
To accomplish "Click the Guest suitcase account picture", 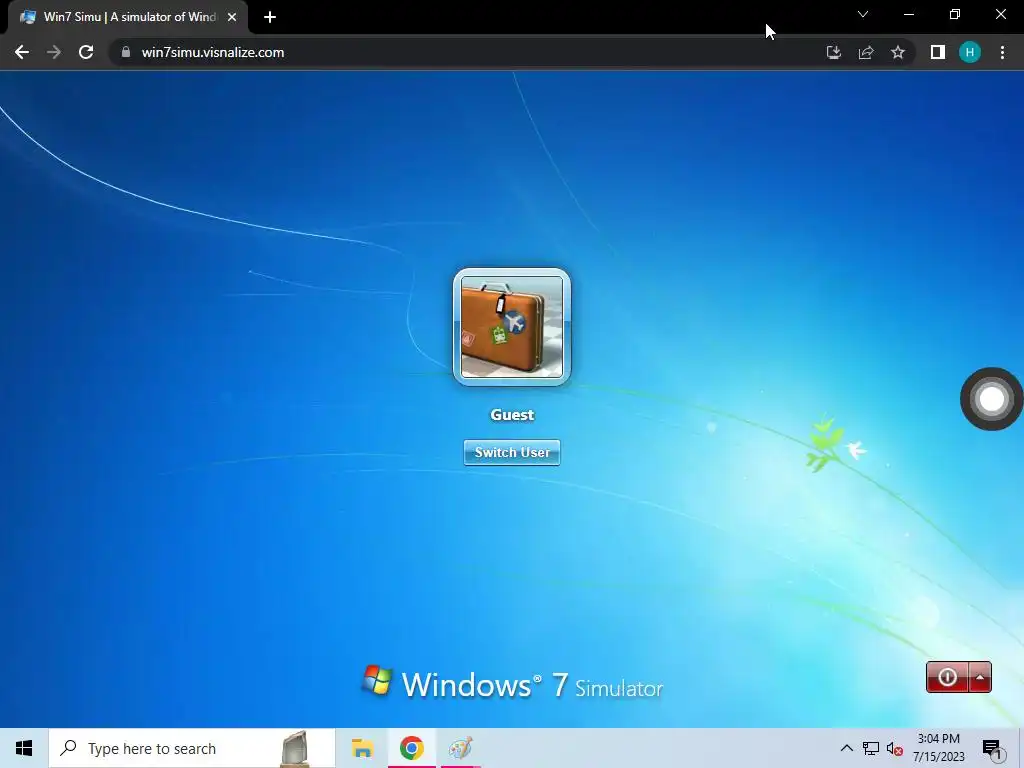I will point(512,327).
